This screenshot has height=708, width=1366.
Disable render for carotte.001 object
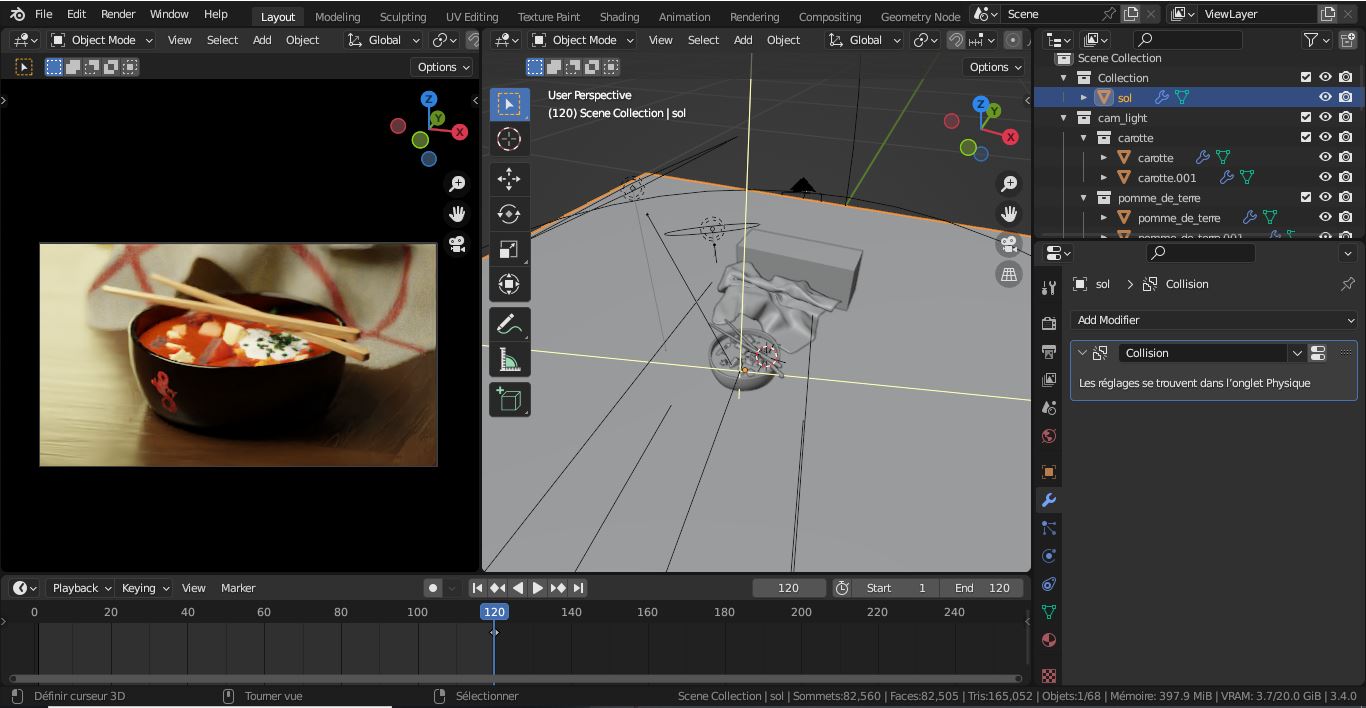click(1346, 177)
